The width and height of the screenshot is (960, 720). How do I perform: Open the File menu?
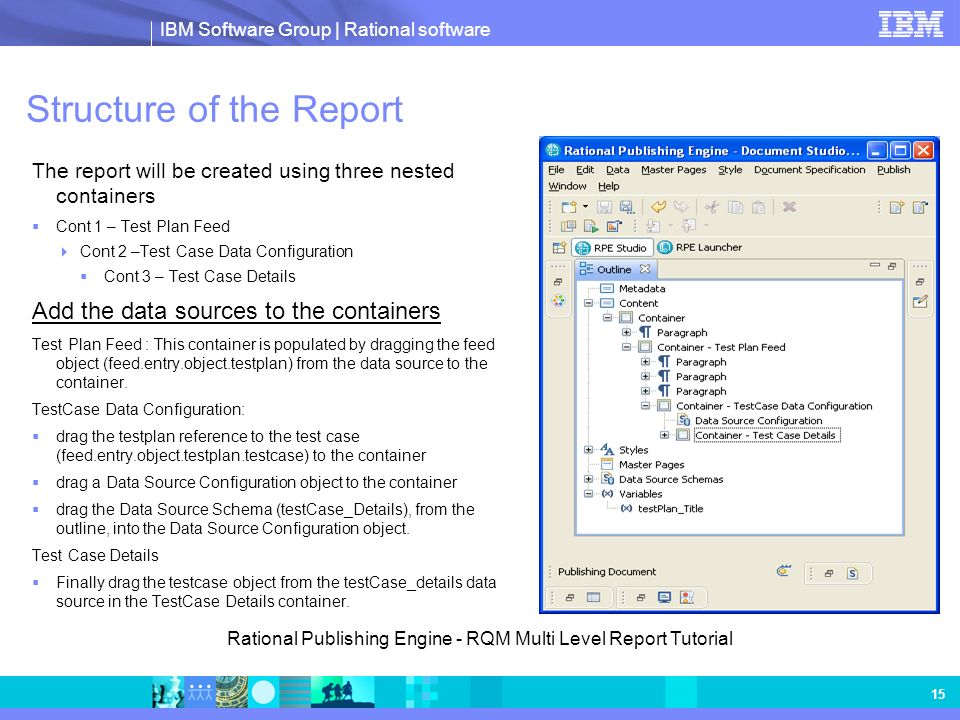pos(556,170)
